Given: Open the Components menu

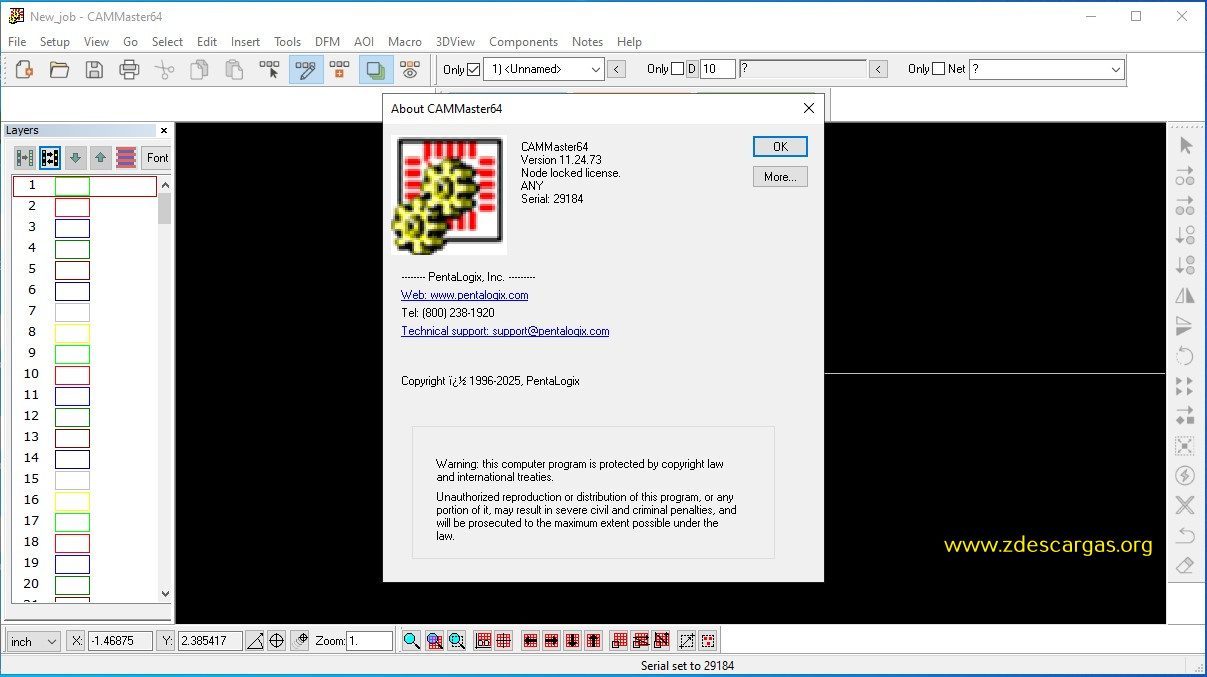Looking at the screenshot, I should [x=523, y=42].
